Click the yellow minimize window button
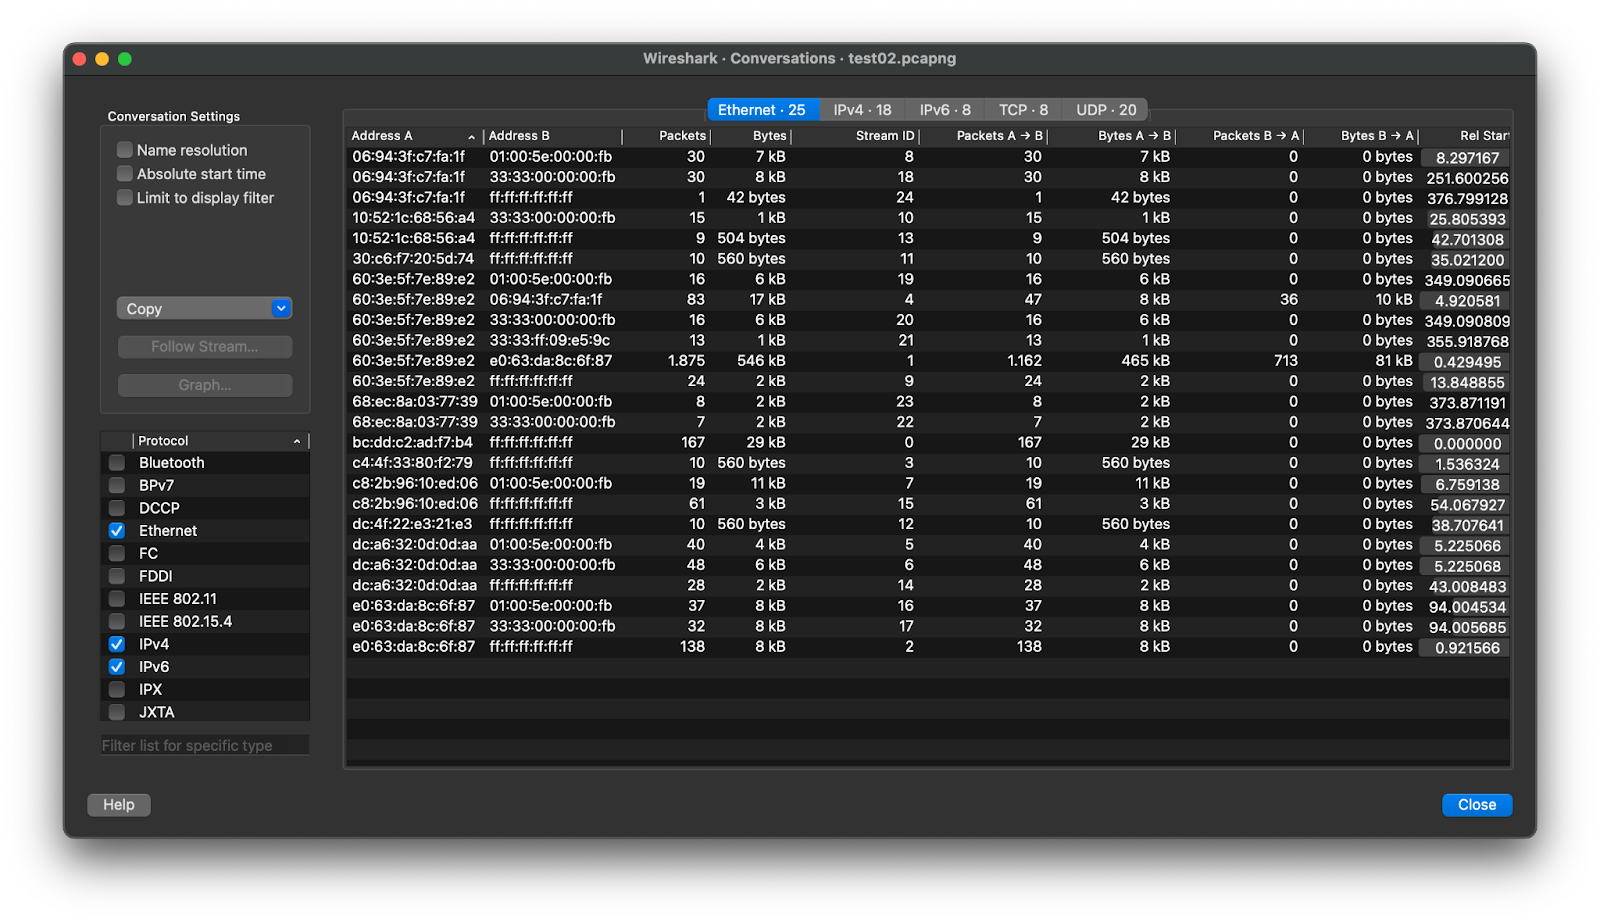 [102, 59]
